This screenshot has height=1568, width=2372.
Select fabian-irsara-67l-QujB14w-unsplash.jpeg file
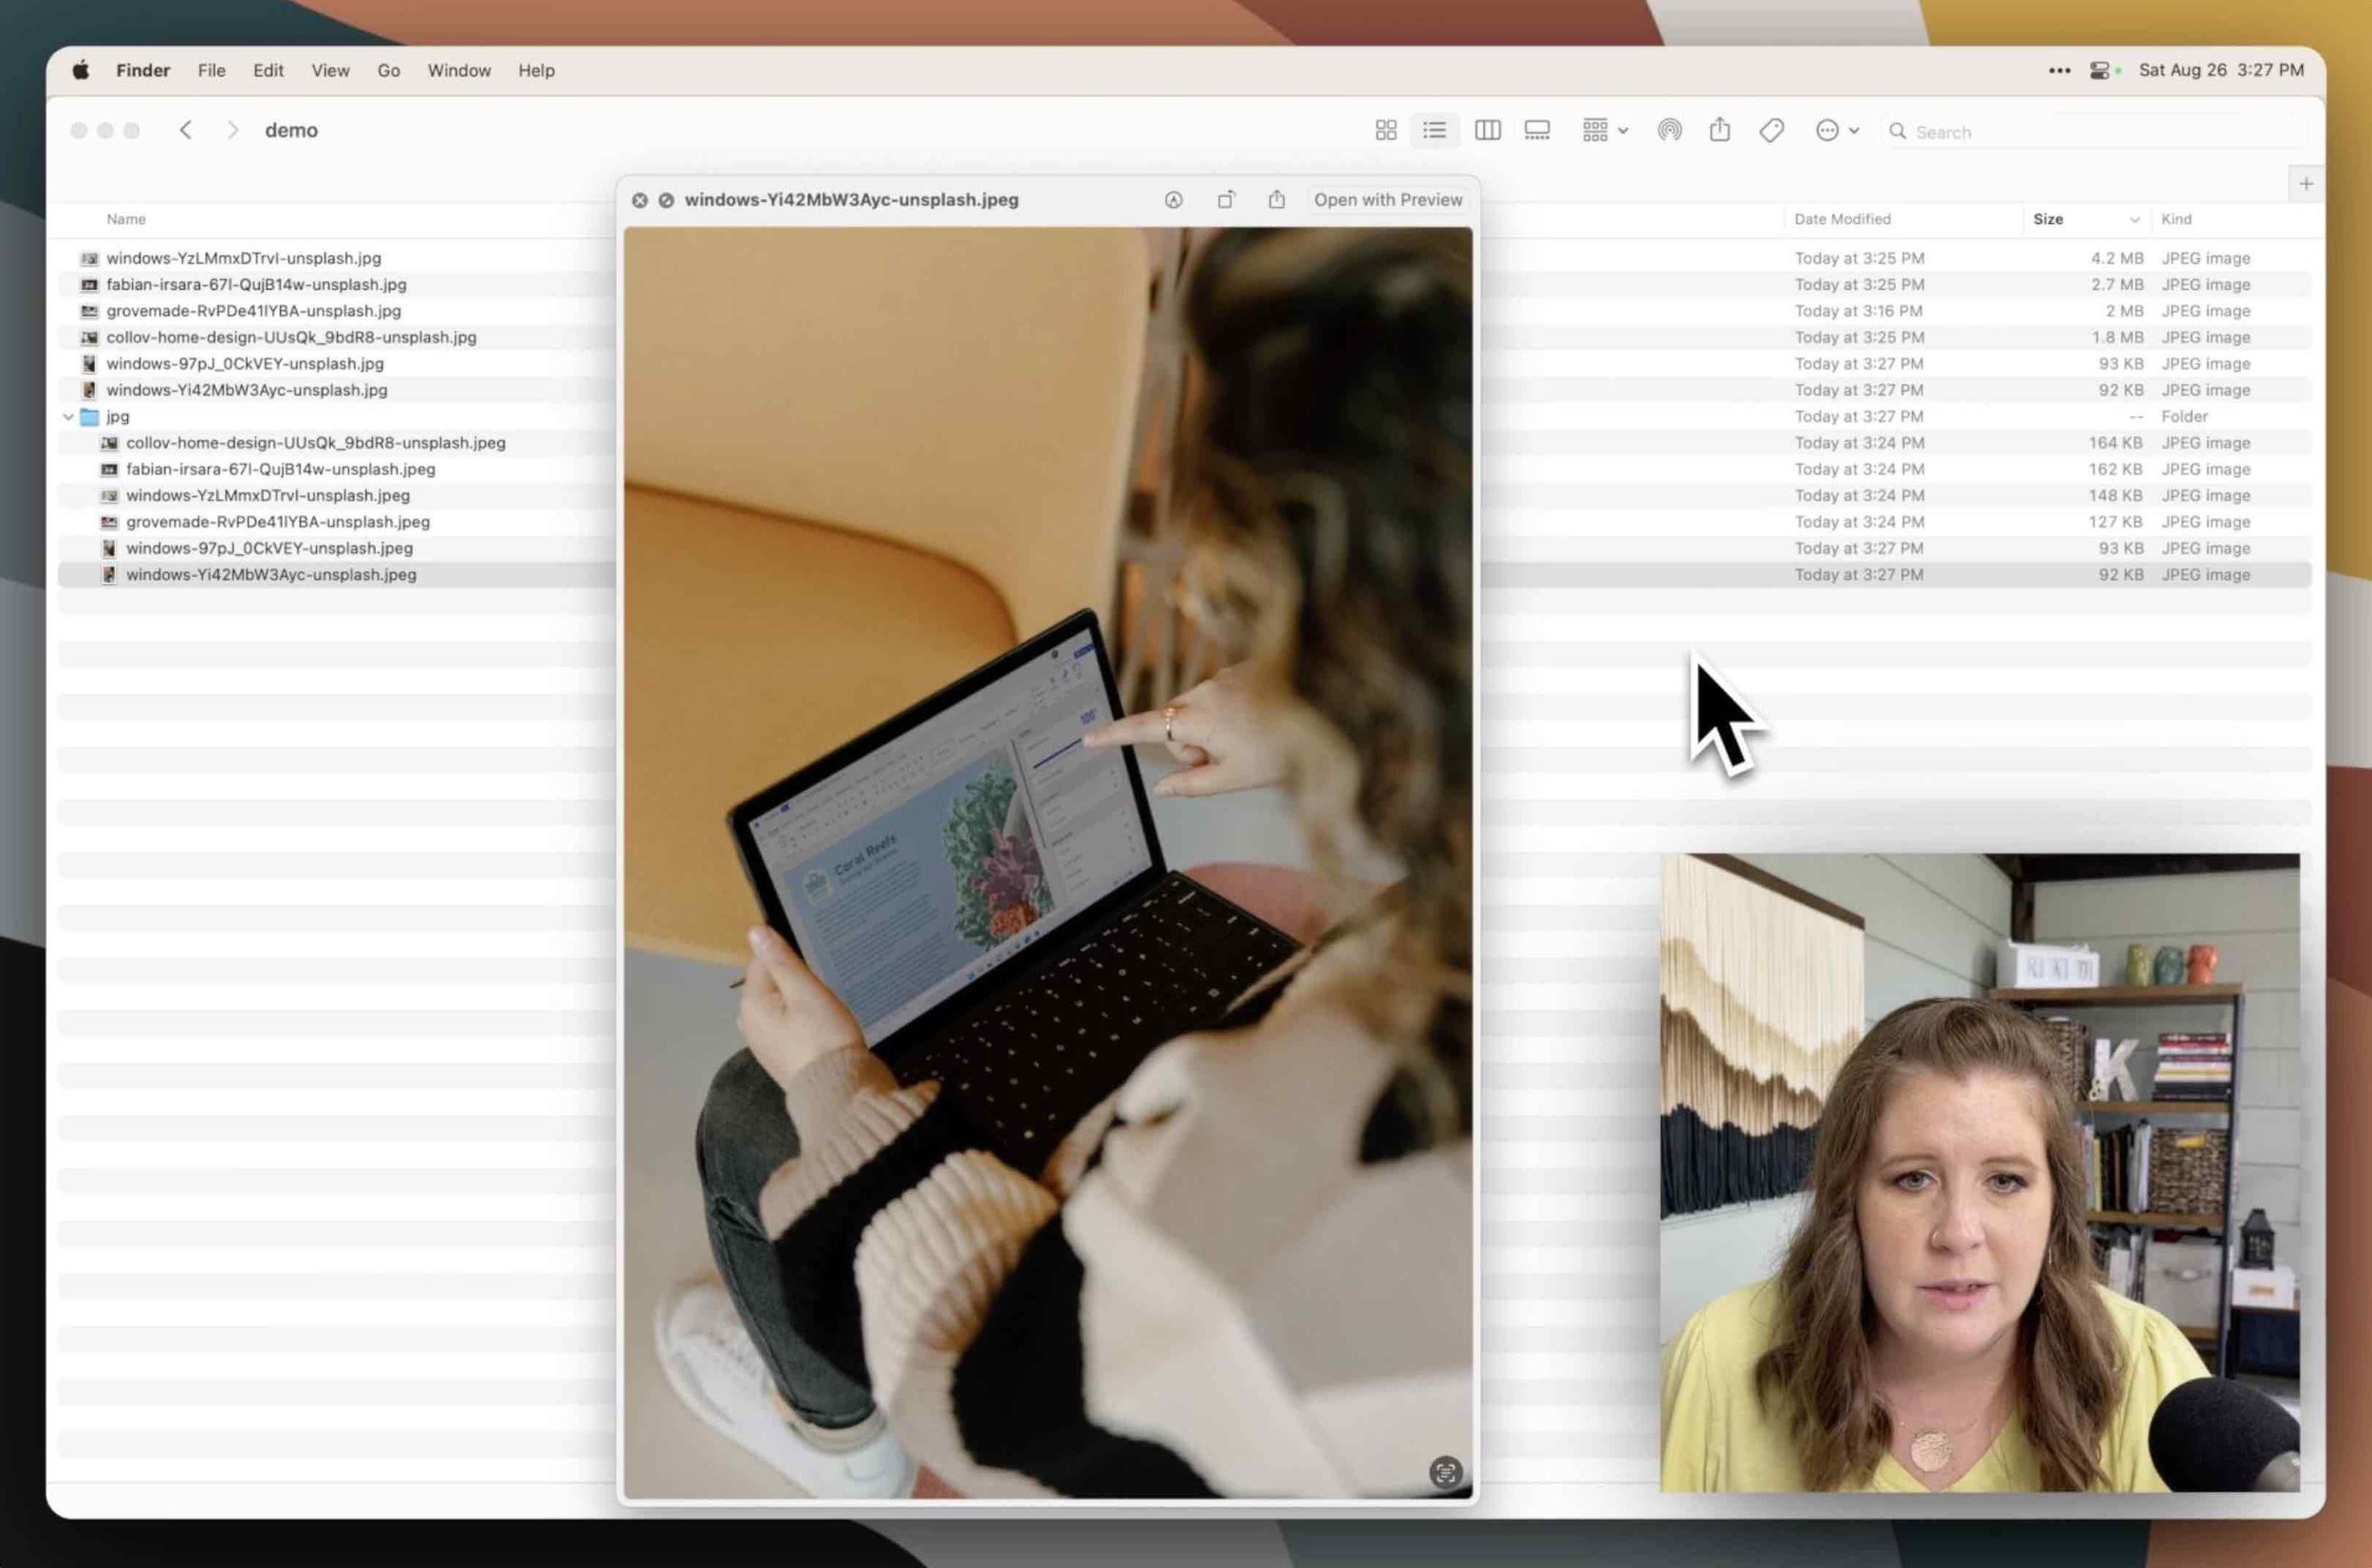tap(280, 469)
